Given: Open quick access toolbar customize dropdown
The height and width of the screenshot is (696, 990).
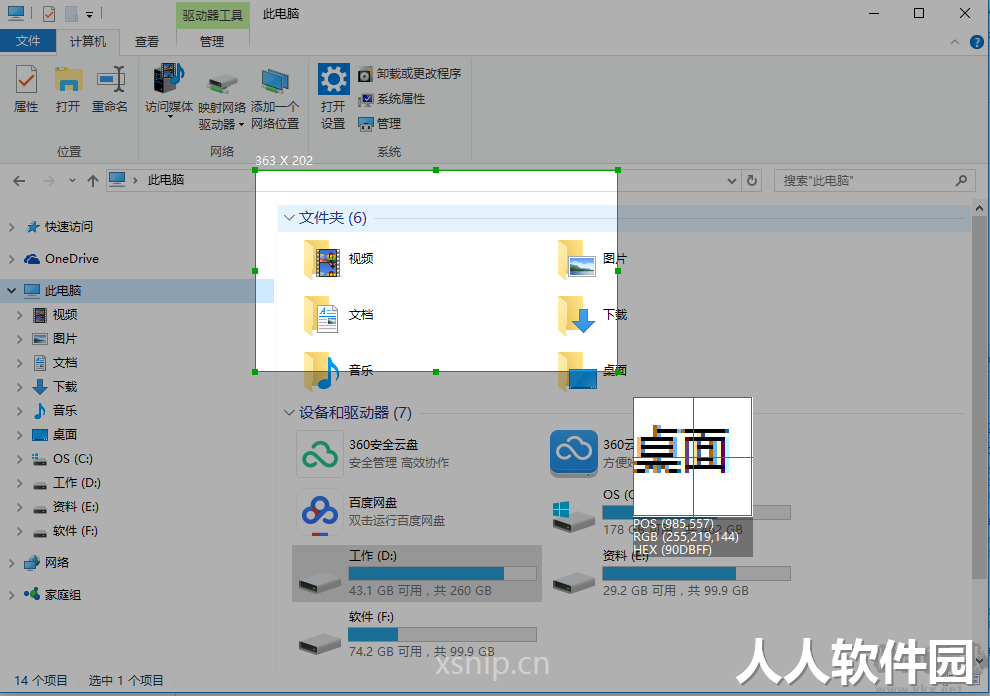Looking at the screenshot, I should (x=90, y=14).
